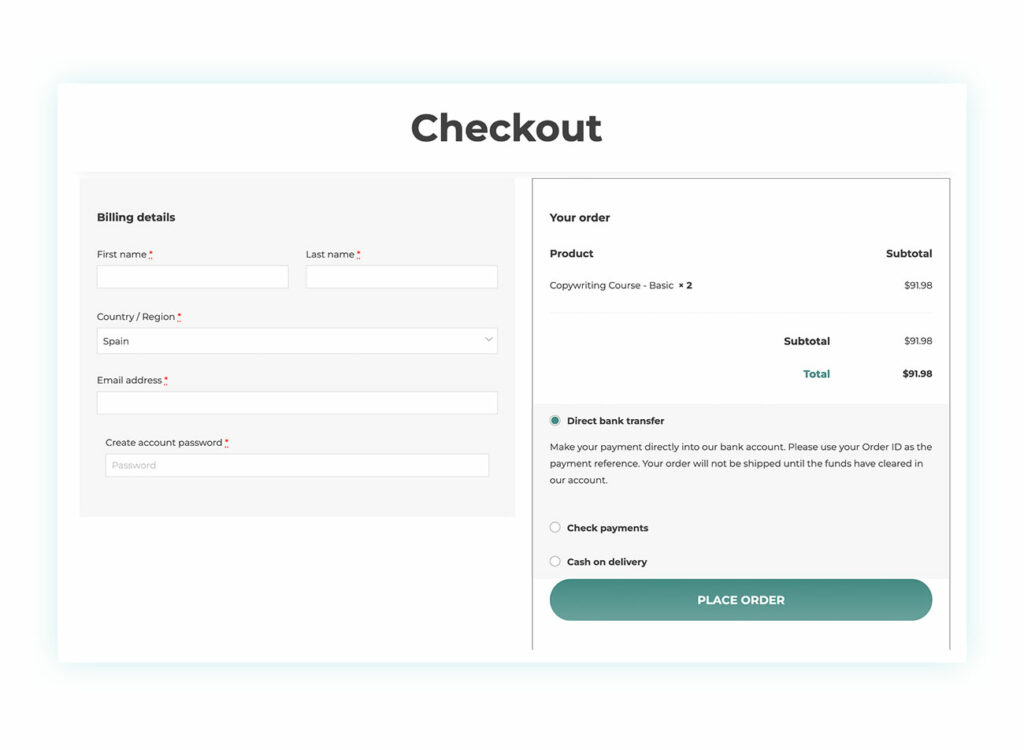Click into the First name field
Image resolution: width=1024 pixels, height=750 pixels.
click(x=192, y=276)
